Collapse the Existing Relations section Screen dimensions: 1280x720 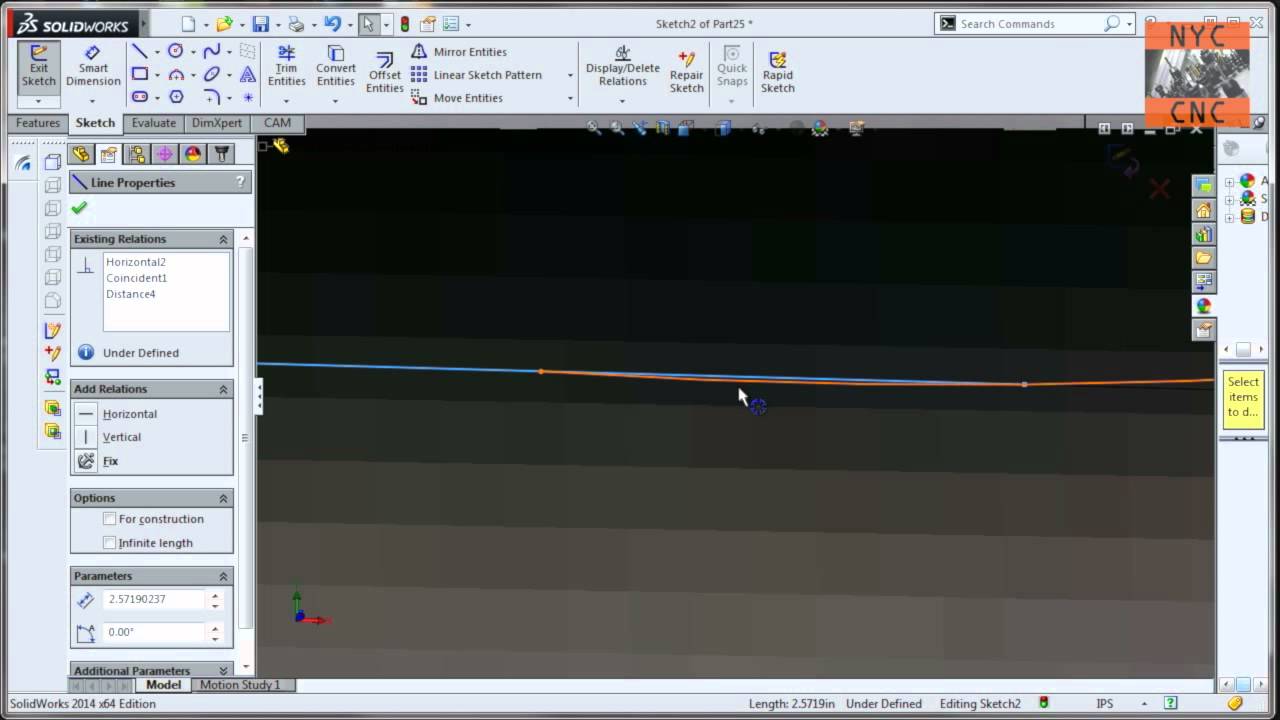tap(224, 239)
